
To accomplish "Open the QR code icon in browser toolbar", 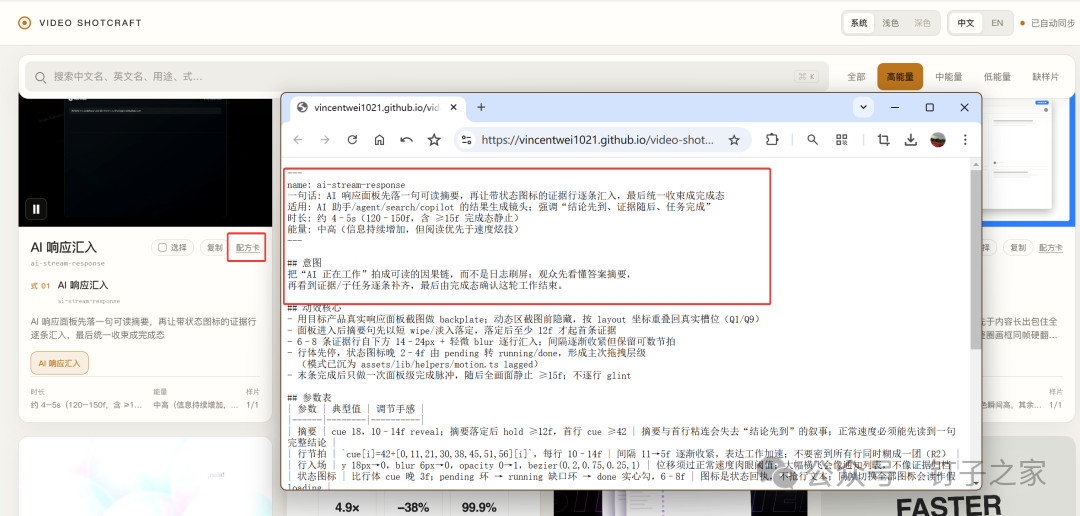I will [x=842, y=140].
